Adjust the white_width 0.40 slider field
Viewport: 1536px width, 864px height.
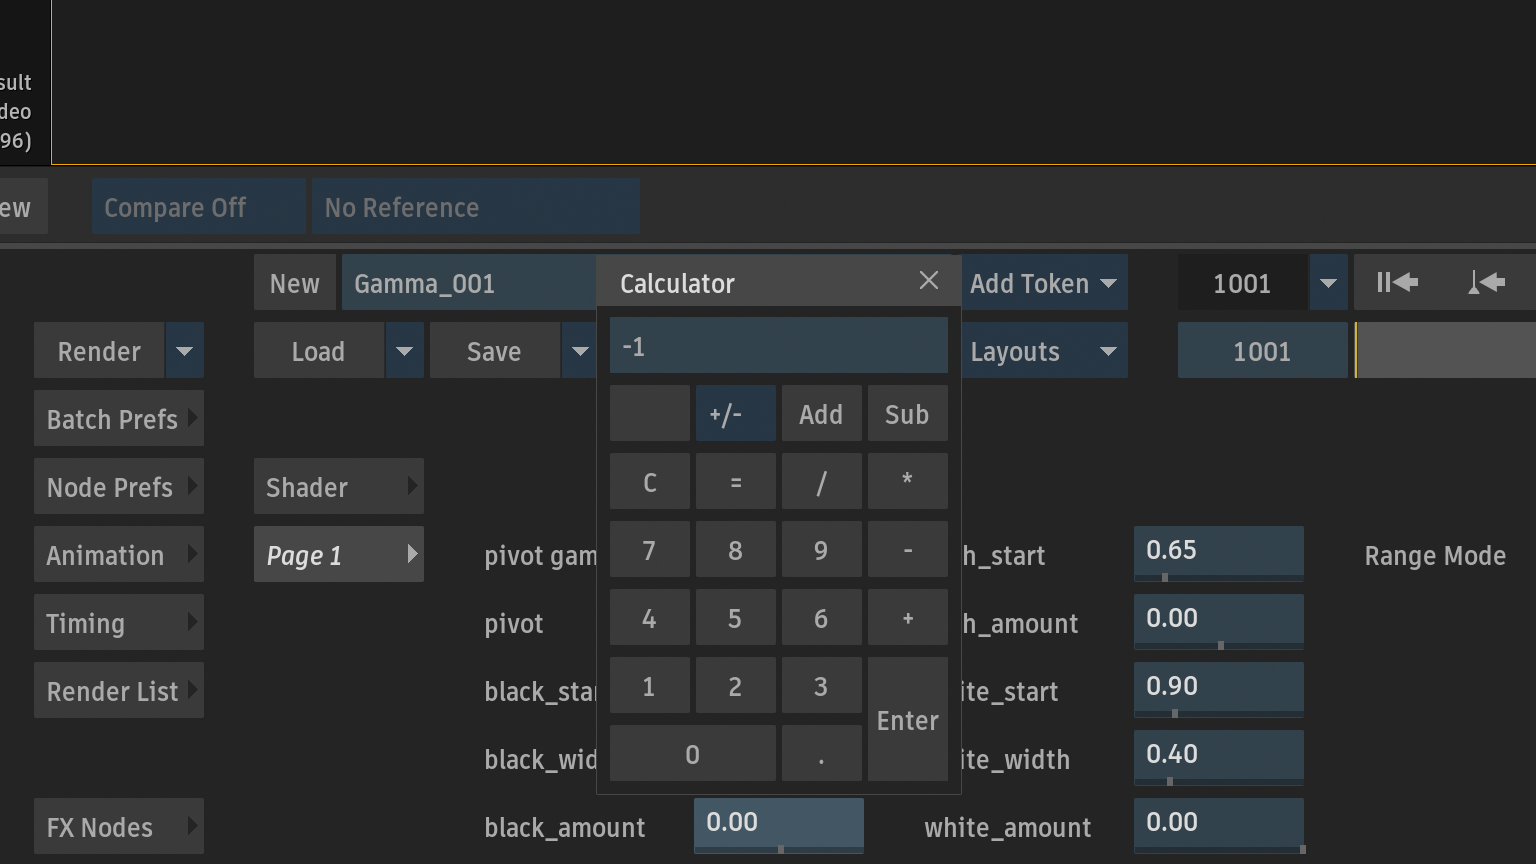[x=1218, y=757]
